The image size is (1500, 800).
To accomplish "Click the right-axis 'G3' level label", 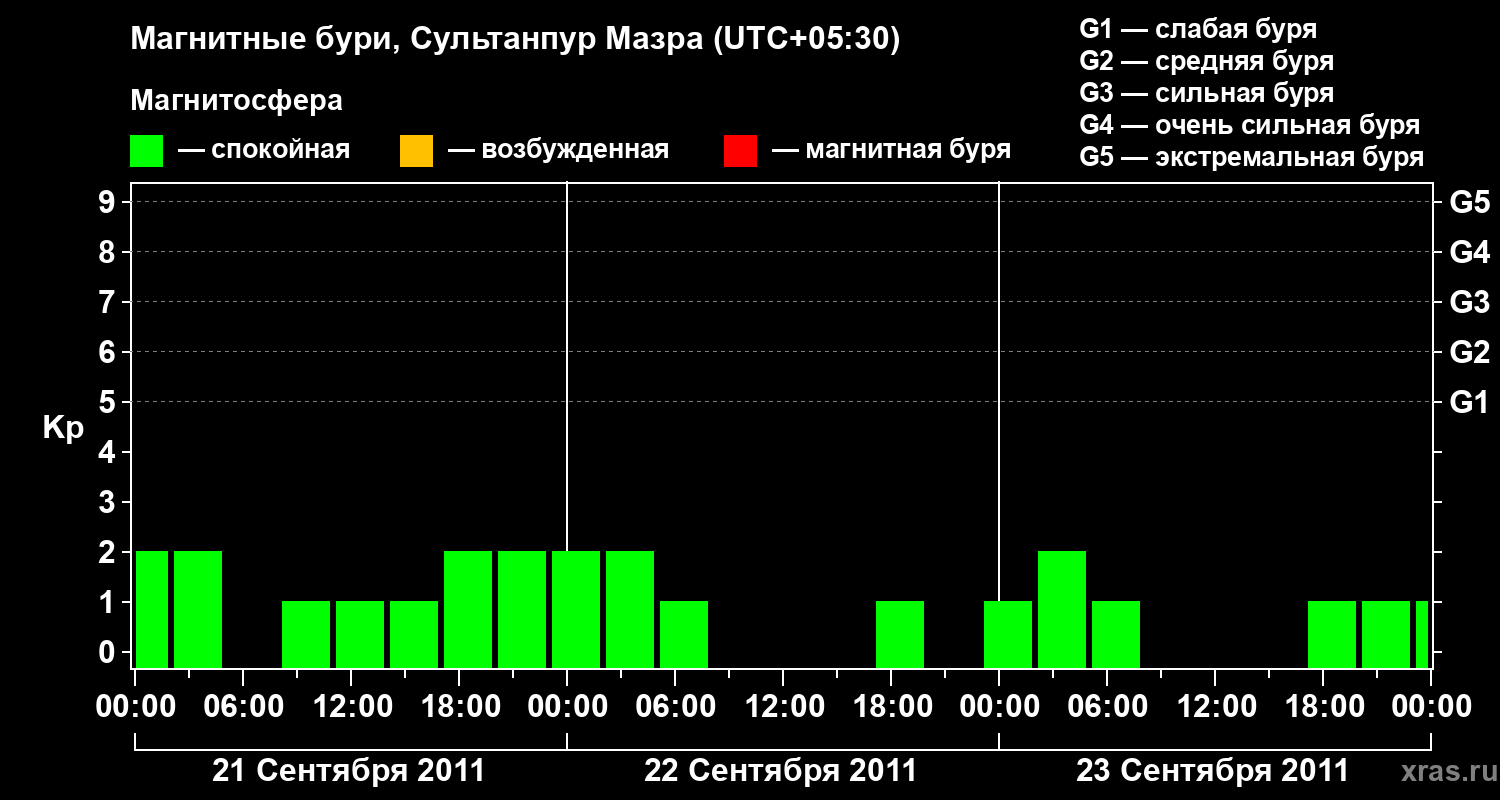I will [1470, 302].
